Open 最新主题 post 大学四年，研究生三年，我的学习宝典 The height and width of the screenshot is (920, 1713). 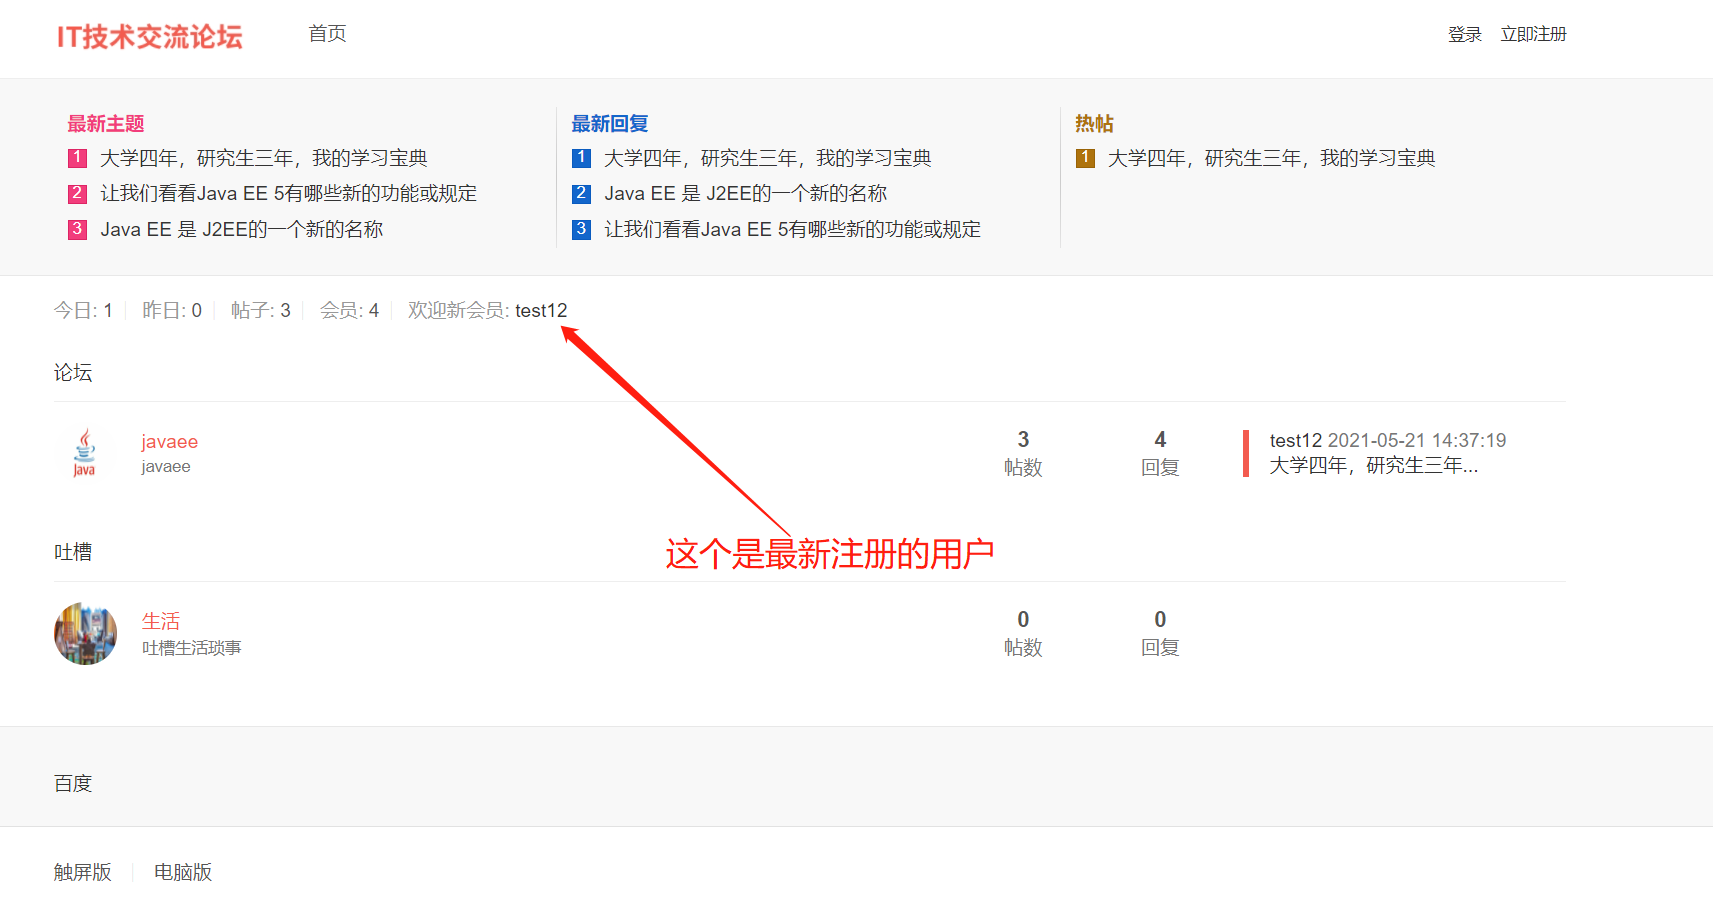tap(264, 158)
